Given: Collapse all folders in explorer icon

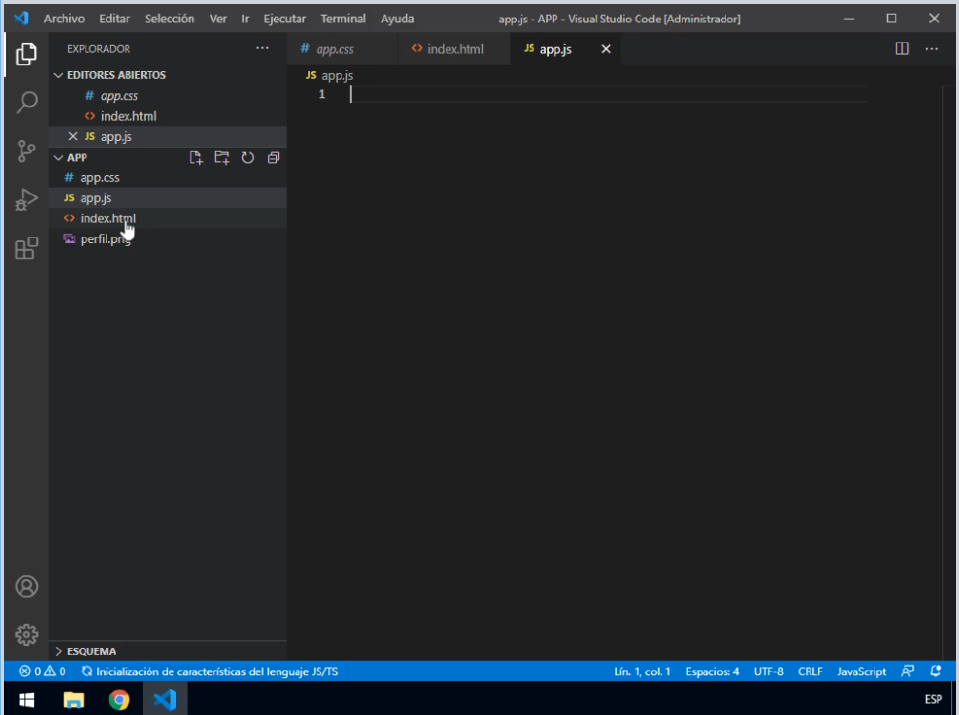Looking at the screenshot, I should (x=273, y=158).
